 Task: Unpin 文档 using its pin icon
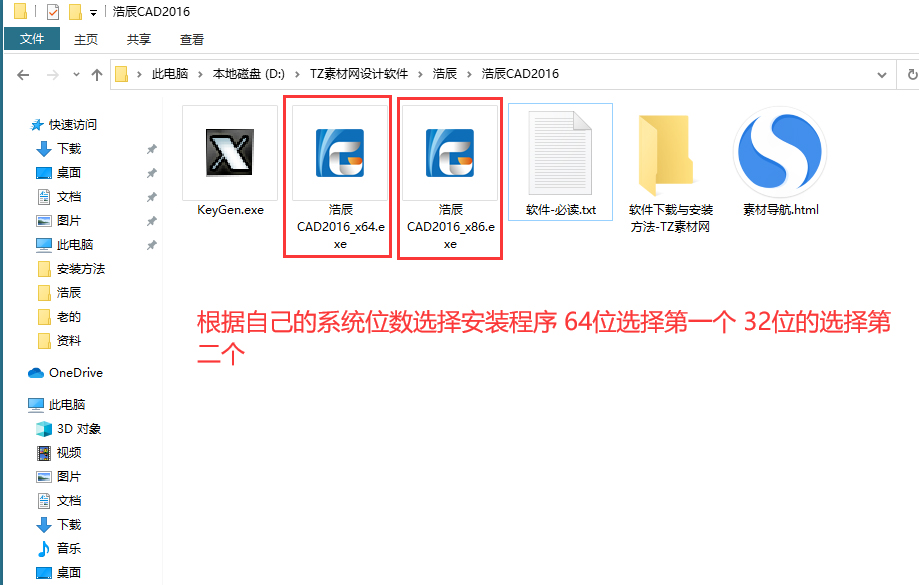[x=151, y=198]
